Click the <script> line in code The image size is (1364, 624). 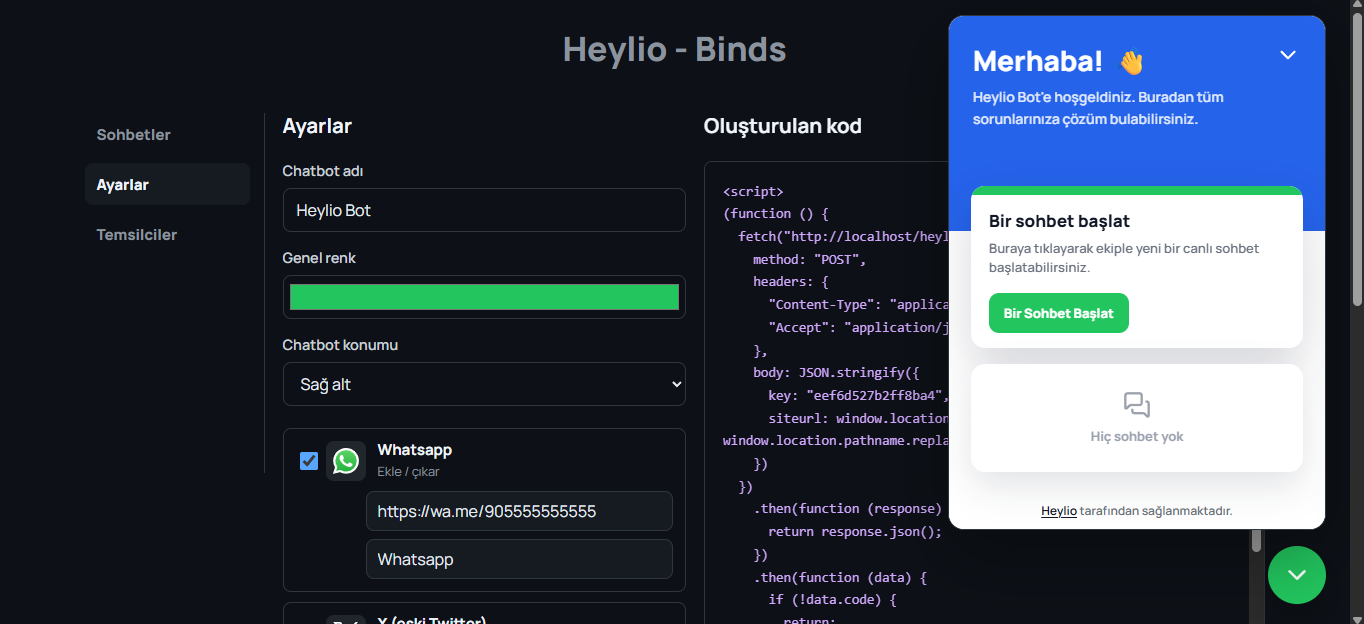point(753,191)
